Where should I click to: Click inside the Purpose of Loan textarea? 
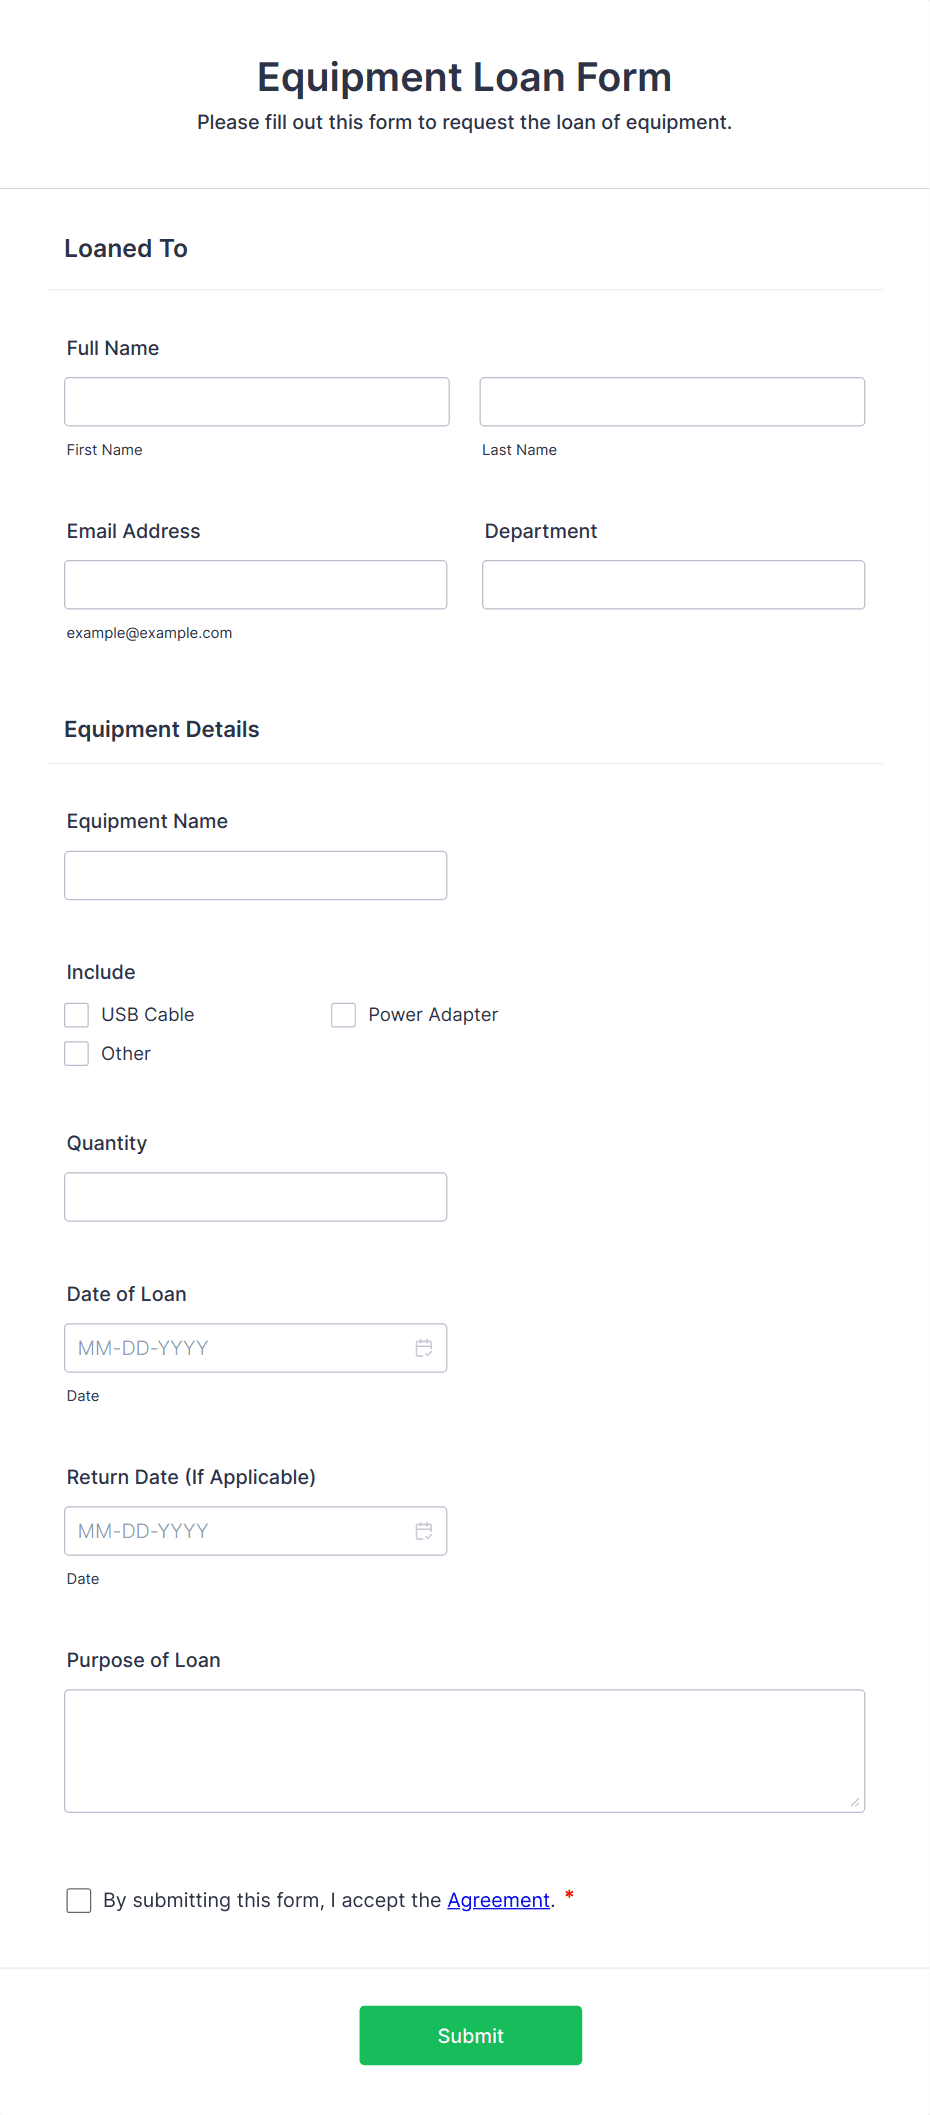coord(465,1751)
